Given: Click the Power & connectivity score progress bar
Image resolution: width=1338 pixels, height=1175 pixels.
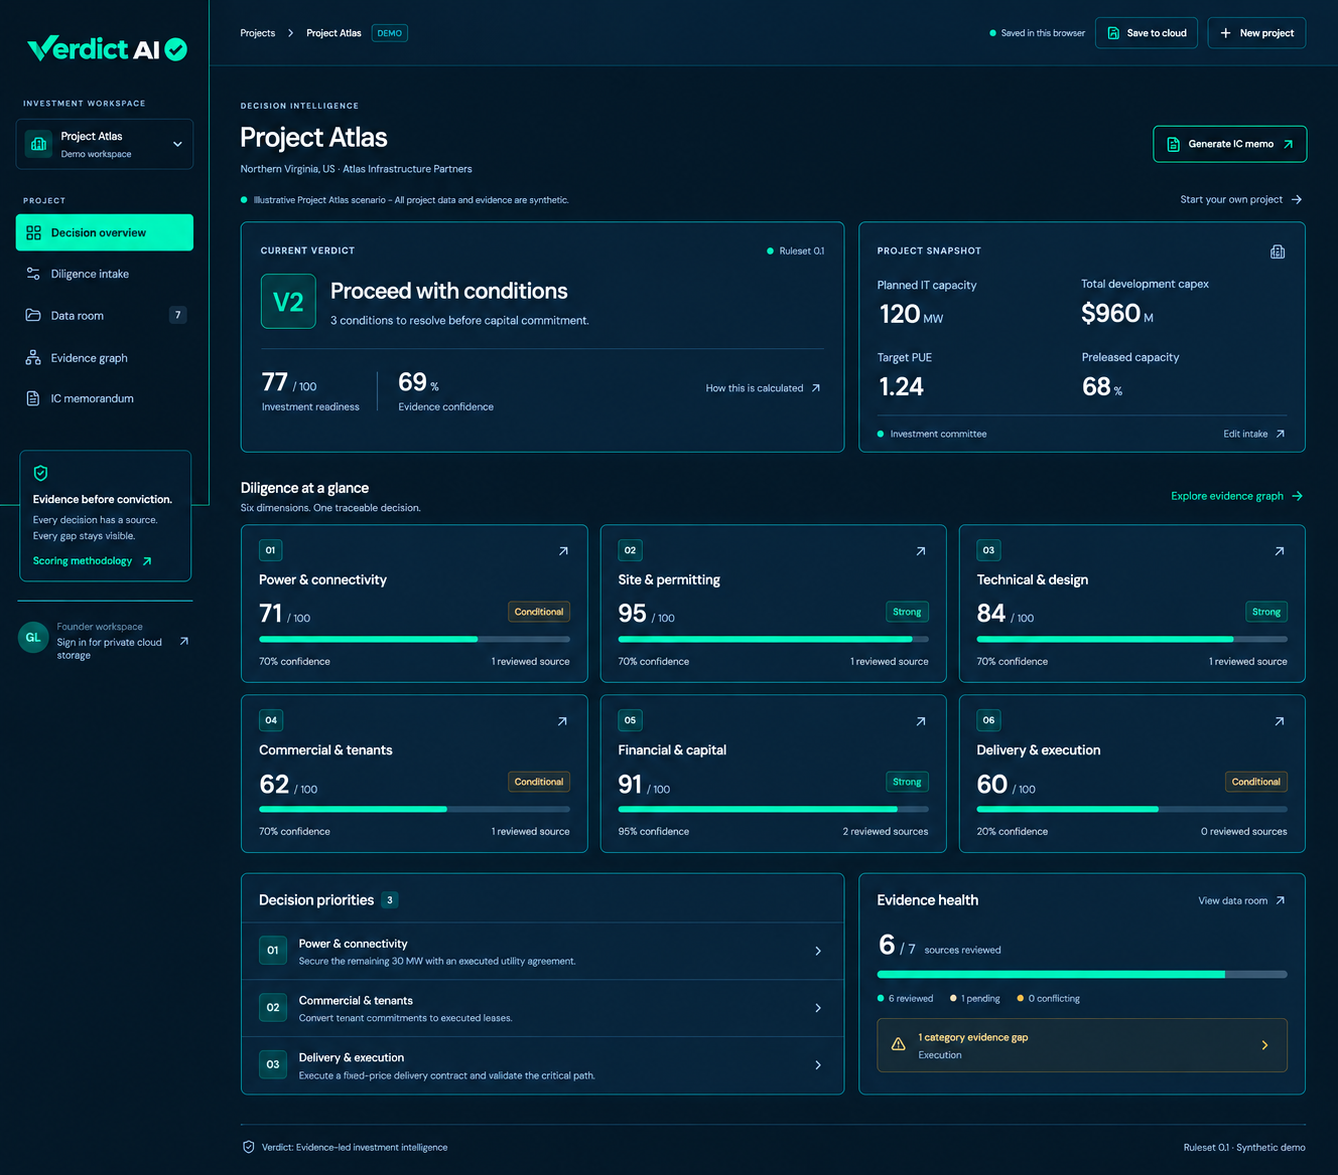Looking at the screenshot, I should pyautogui.click(x=414, y=639).
